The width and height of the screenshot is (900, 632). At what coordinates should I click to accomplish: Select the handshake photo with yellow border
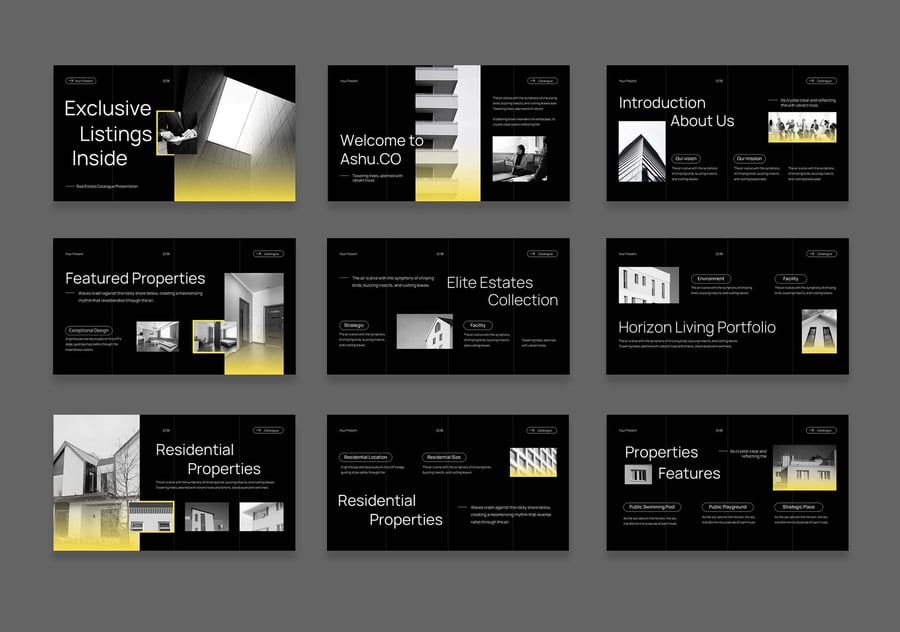(177, 133)
